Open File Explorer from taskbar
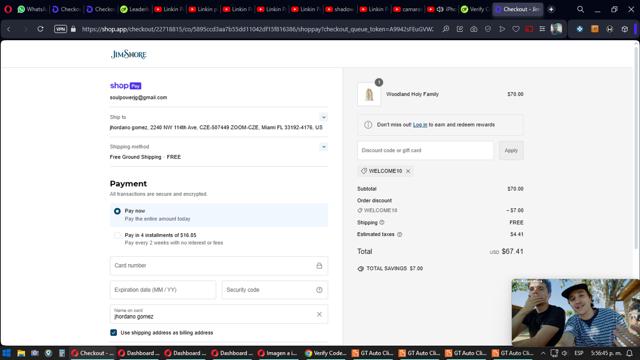 (x=21, y=353)
